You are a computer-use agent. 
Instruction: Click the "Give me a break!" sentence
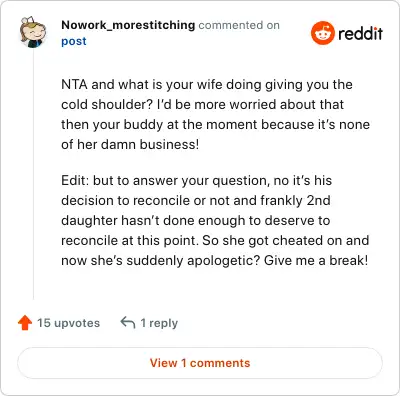[316, 260]
